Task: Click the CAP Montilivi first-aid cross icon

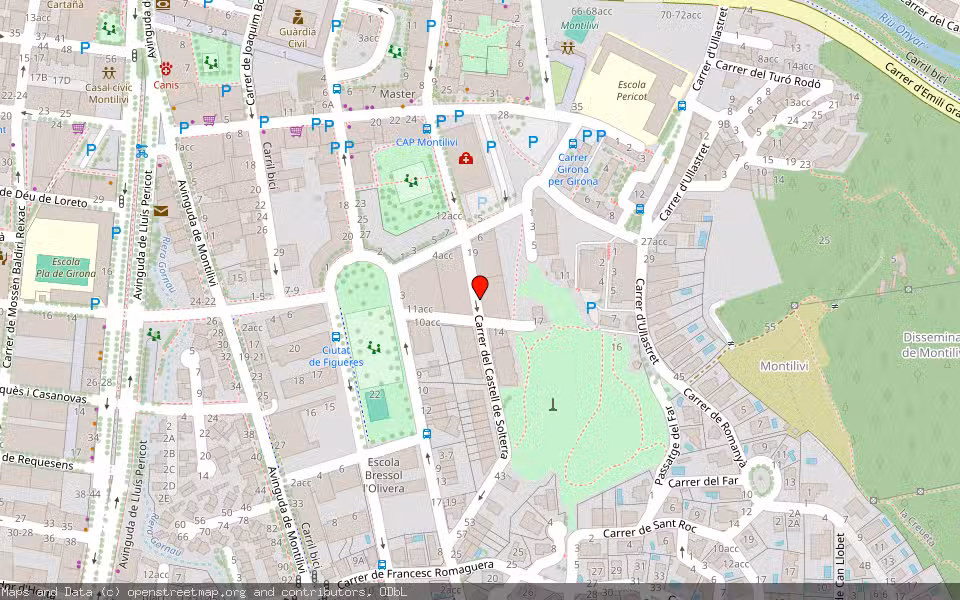Action: [x=466, y=159]
